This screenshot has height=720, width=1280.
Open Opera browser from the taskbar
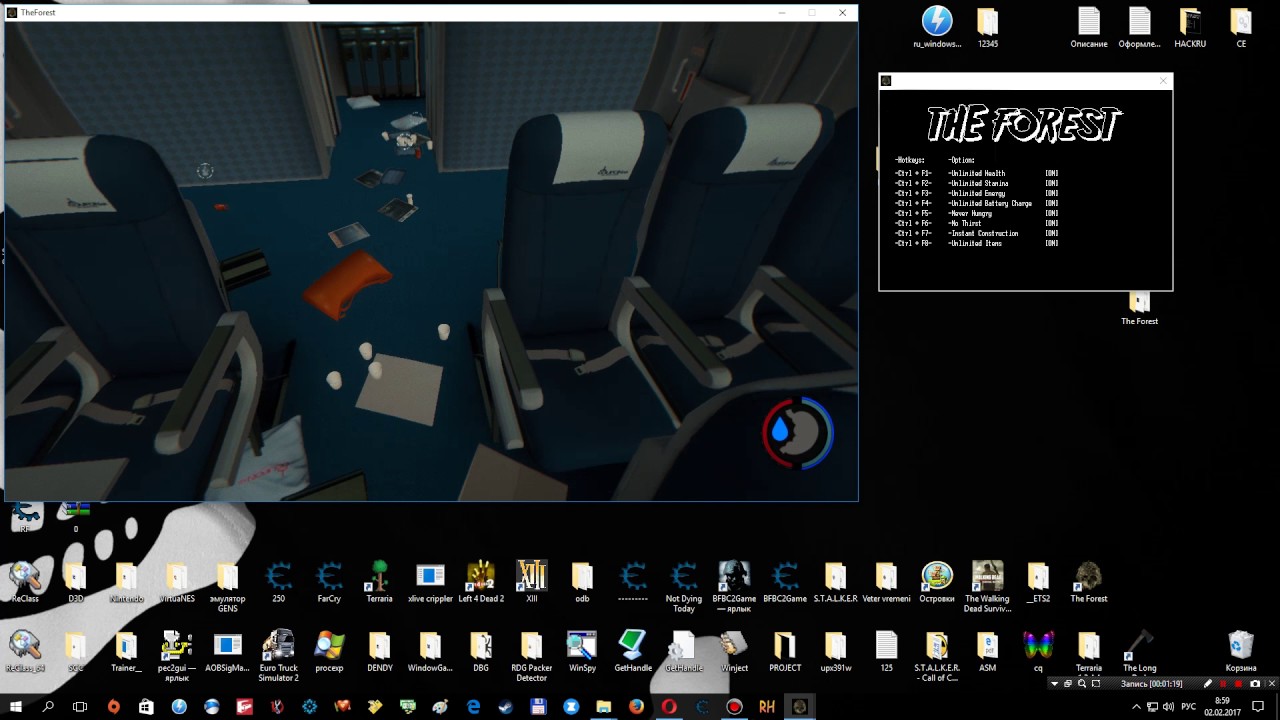pyautogui.click(x=669, y=707)
